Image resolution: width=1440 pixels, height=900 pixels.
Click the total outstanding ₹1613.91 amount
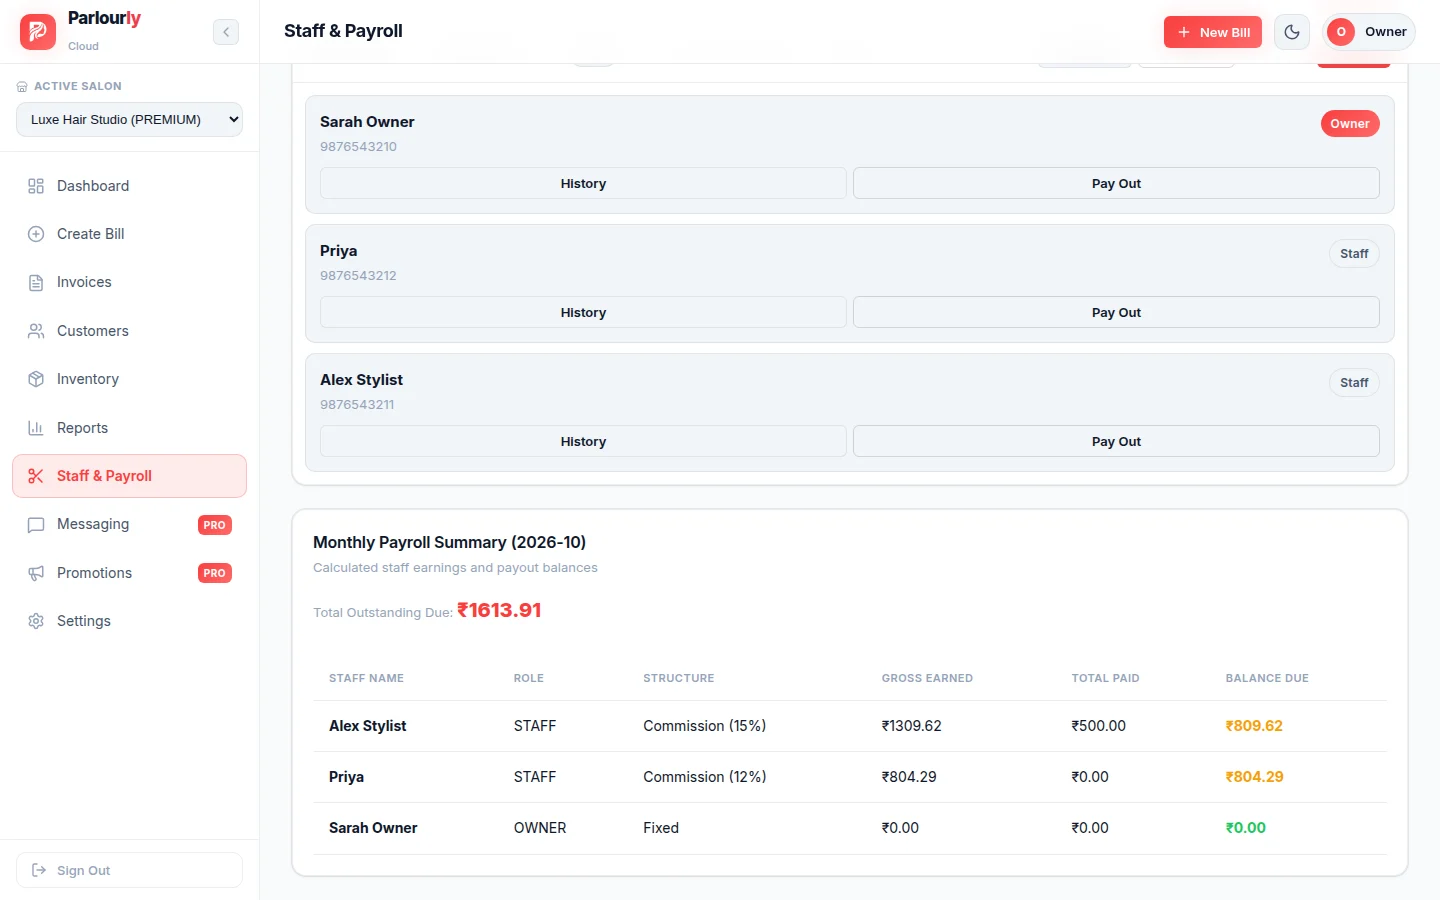[499, 610]
